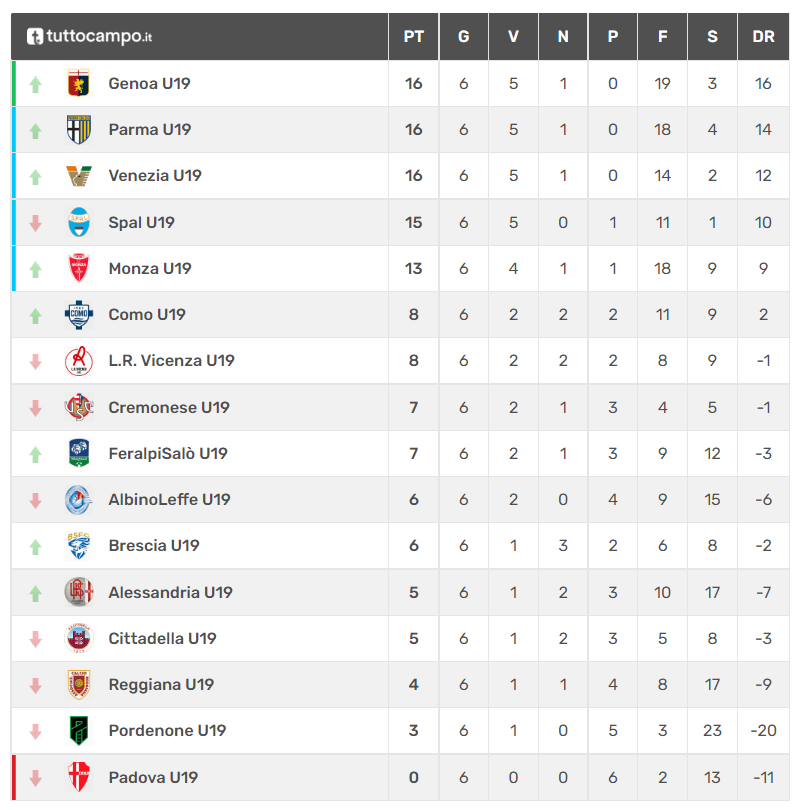Click the Monza U19 red shield
Image resolution: width=807 pixels, height=810 pixels.
[79, 268]
